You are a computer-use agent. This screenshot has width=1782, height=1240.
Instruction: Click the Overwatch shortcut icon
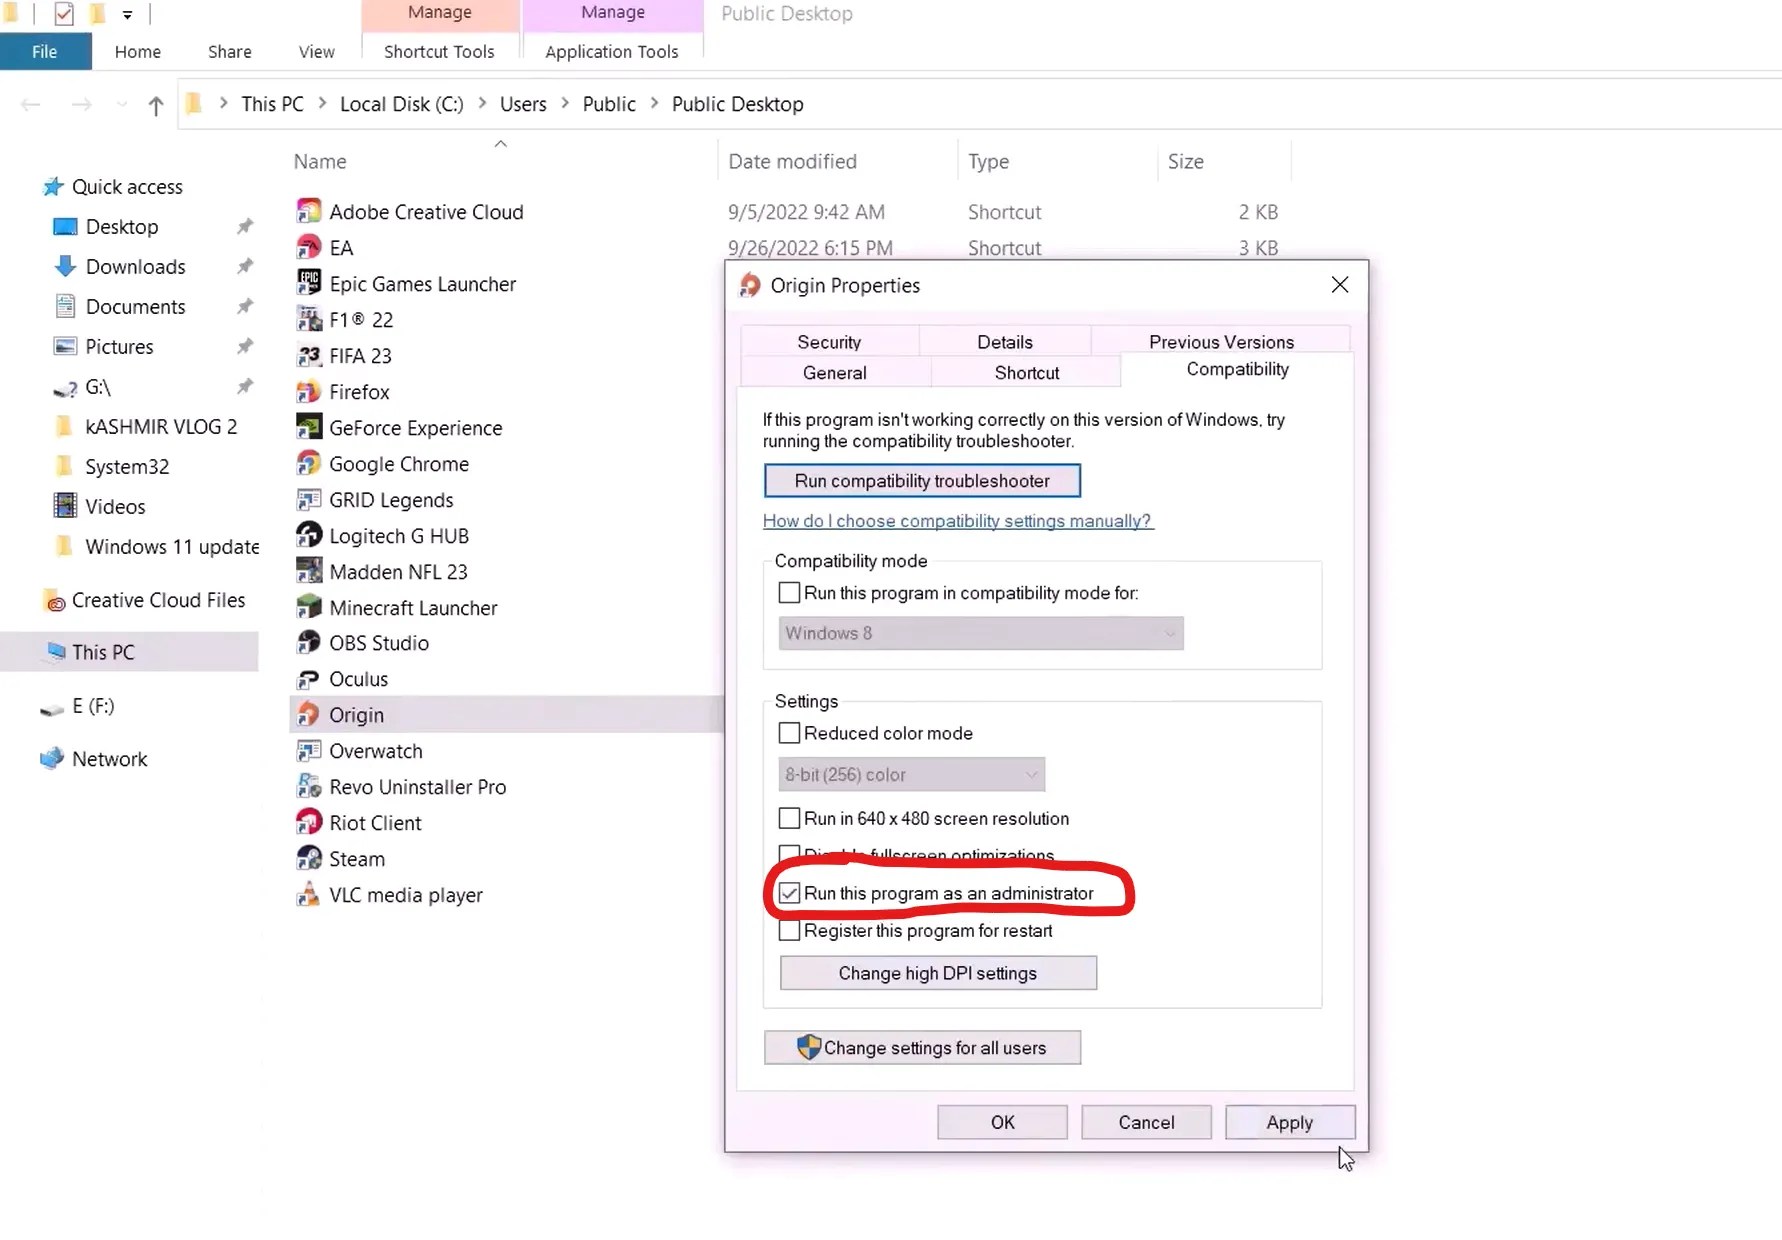(309, 750)
